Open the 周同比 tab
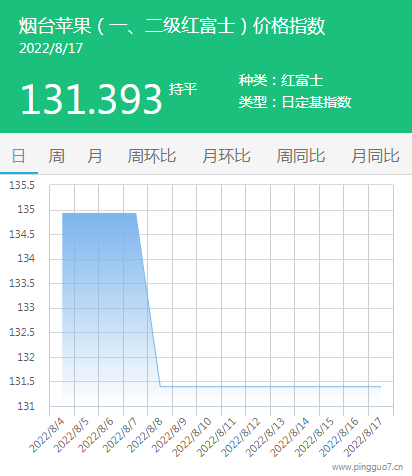The width and height of the screenshot is (412, 476). (x=301, y=156)
